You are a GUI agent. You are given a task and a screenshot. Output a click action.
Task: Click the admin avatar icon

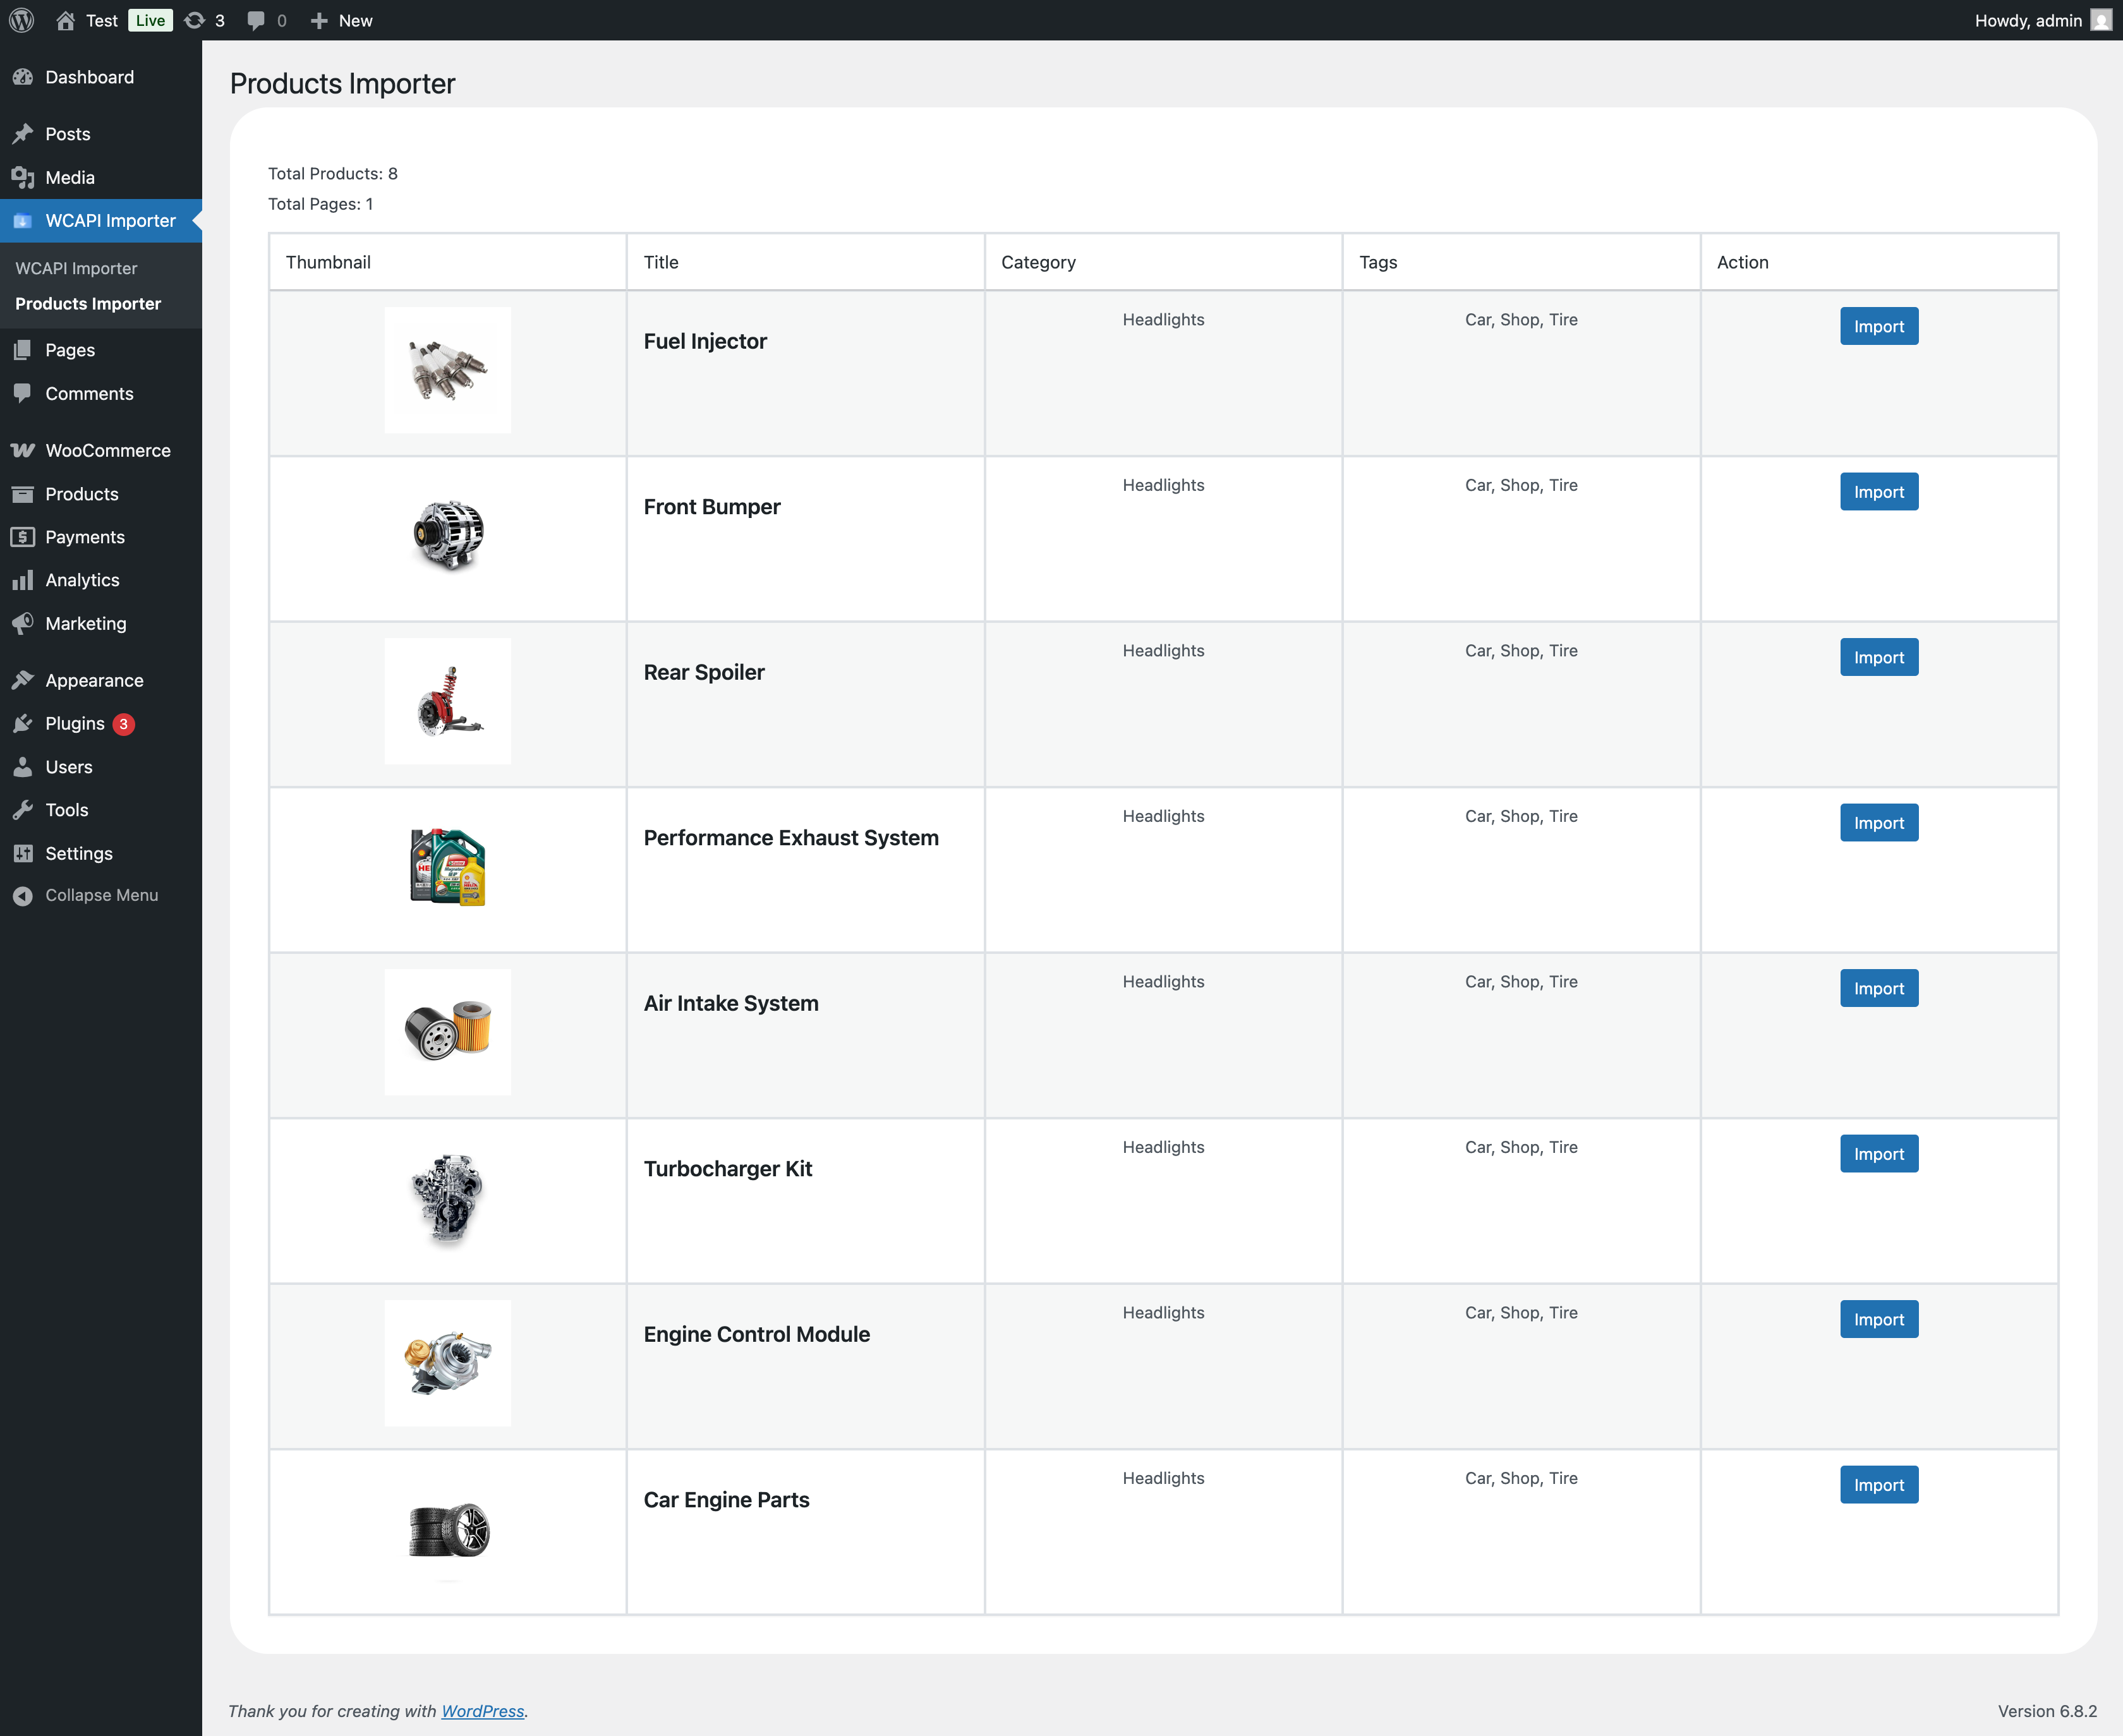click(2101, 20)
